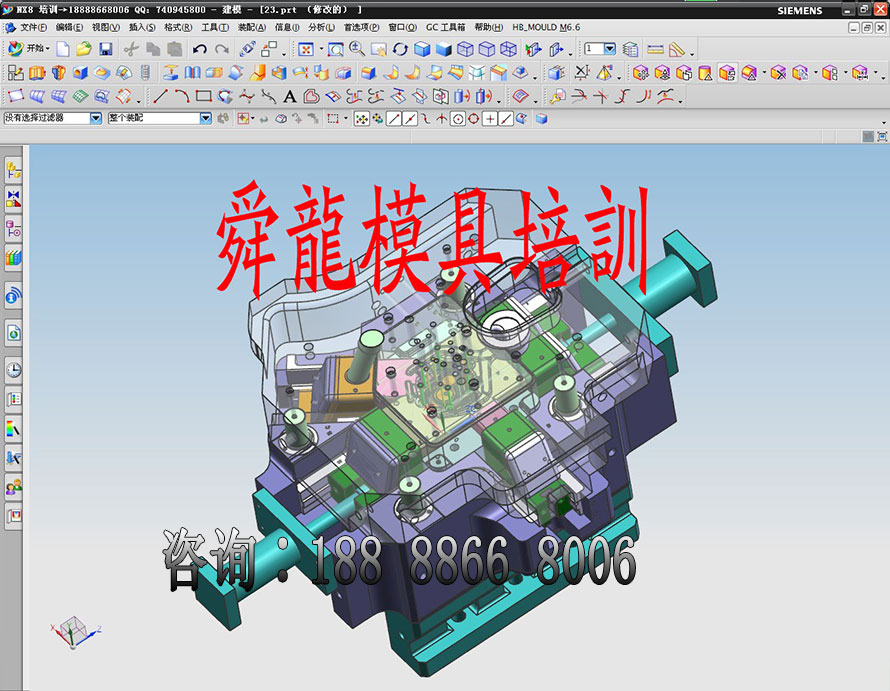This screenshot has height=691, width=890.
Task: Expand the rectangle selection method dropdown arrow
Action: pos(346,119)
